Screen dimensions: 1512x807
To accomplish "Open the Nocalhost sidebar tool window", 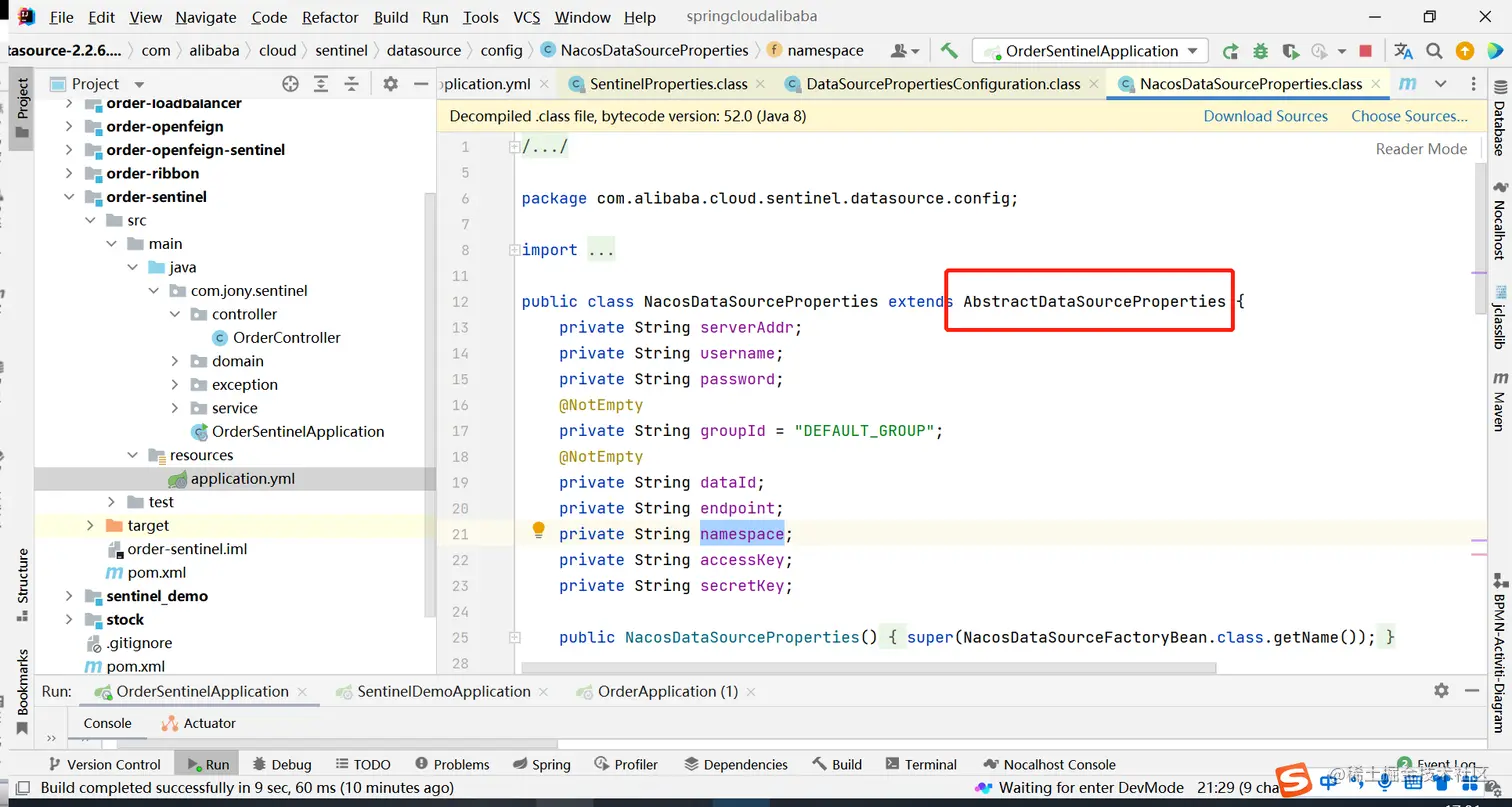I will (1499, 221).
